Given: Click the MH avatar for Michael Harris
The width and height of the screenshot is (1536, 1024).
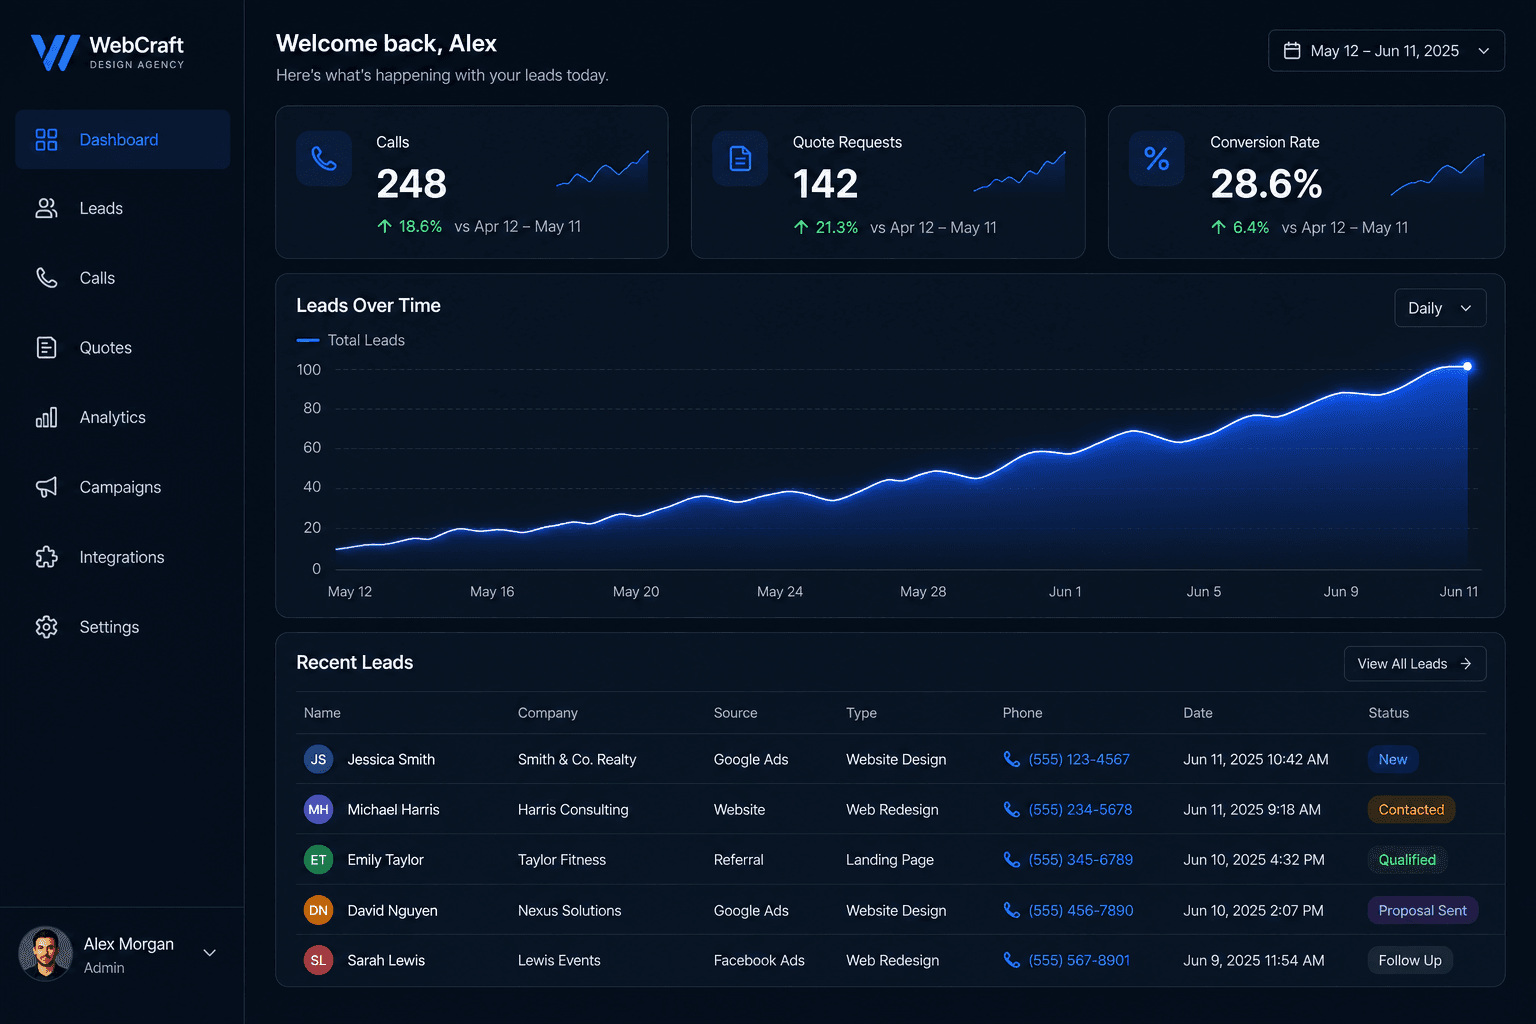Looking at the screenshot, I should pyautogui.click(x=318, y=809).
